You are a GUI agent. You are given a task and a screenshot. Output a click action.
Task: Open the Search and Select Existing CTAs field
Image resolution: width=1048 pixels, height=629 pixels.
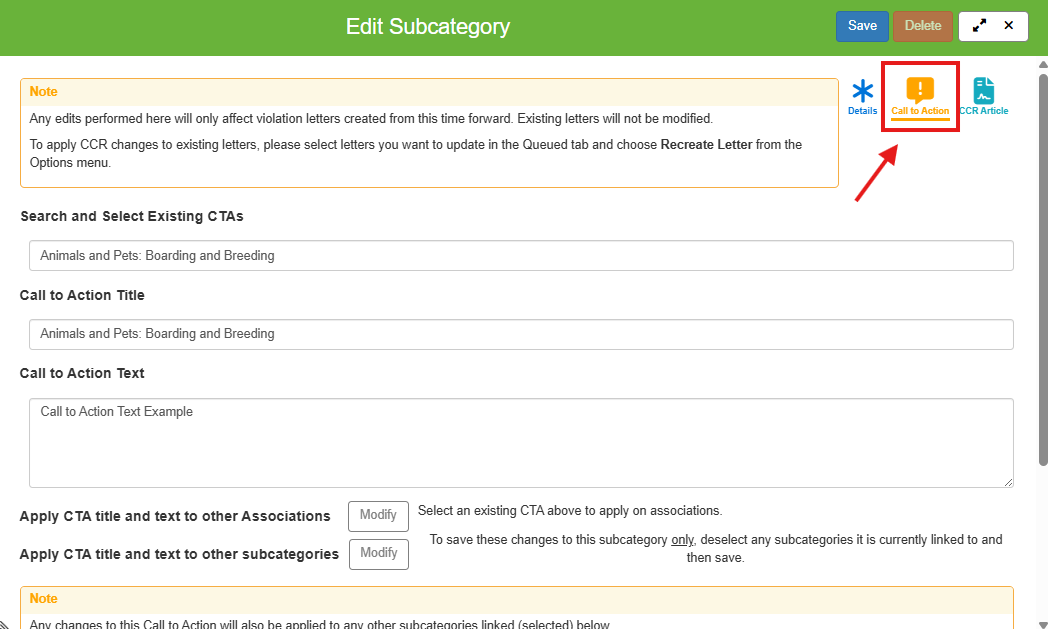521,255
